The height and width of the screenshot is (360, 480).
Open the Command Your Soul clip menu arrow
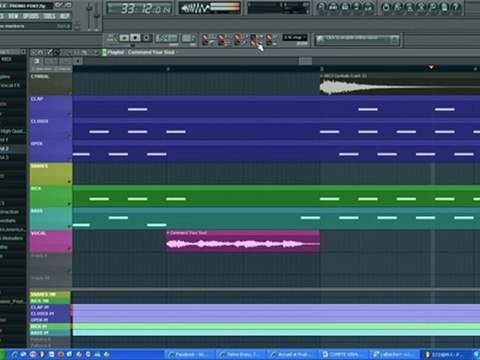168,233
